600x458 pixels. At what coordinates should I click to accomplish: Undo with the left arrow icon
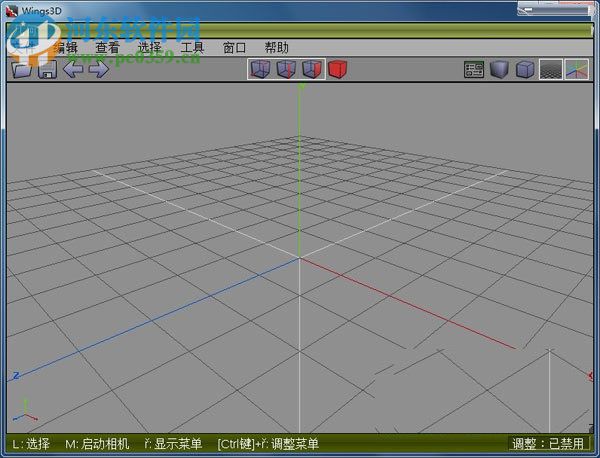coord(73,70)
